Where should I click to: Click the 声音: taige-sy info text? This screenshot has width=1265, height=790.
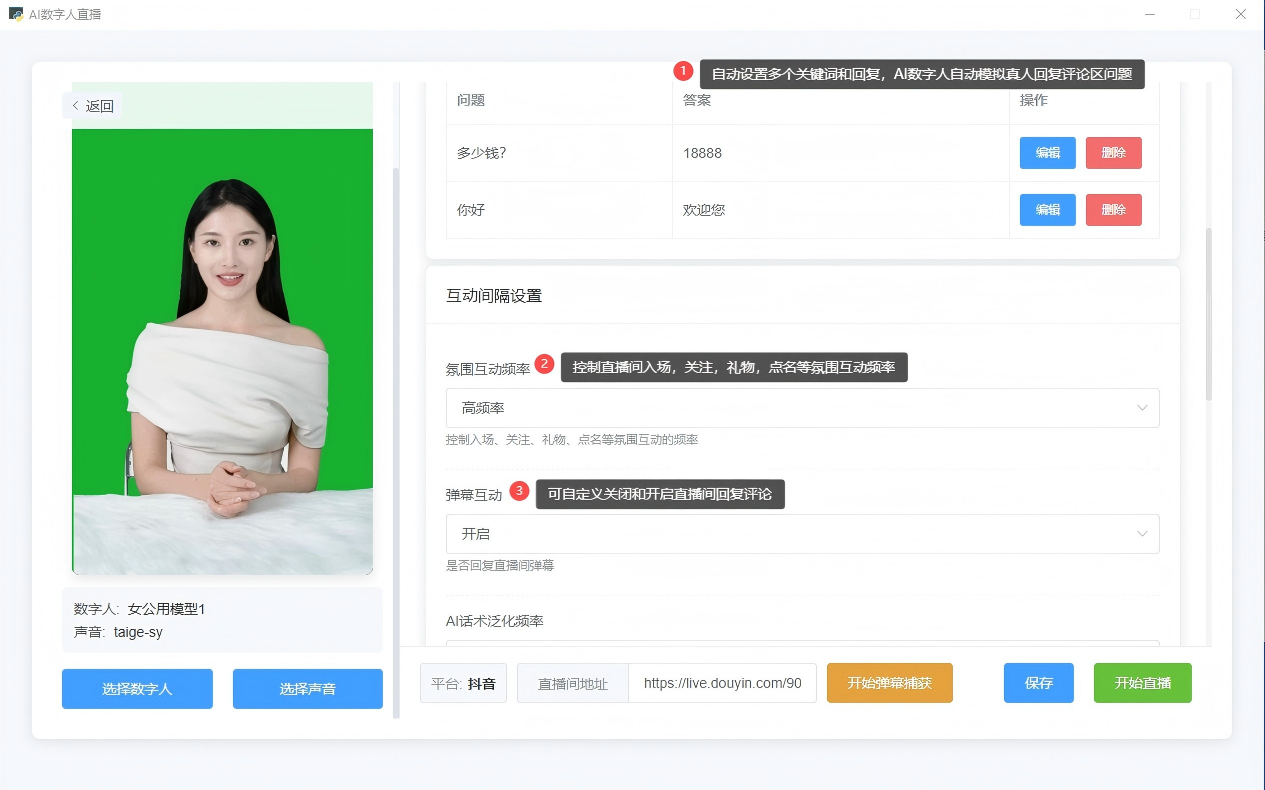coord(118,632)
